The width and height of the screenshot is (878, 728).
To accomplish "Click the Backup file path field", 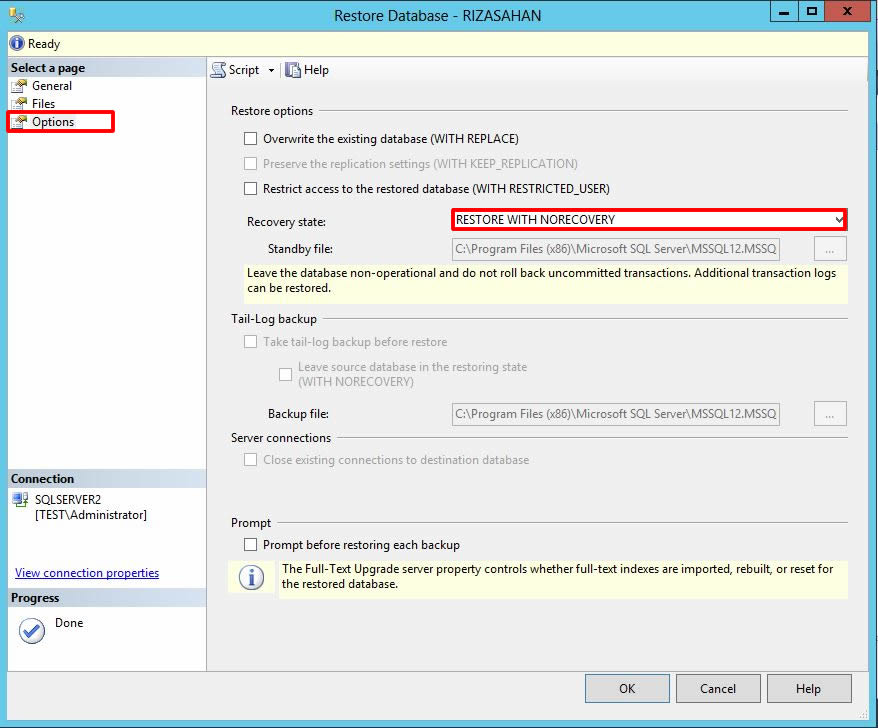I will [615, 414].
